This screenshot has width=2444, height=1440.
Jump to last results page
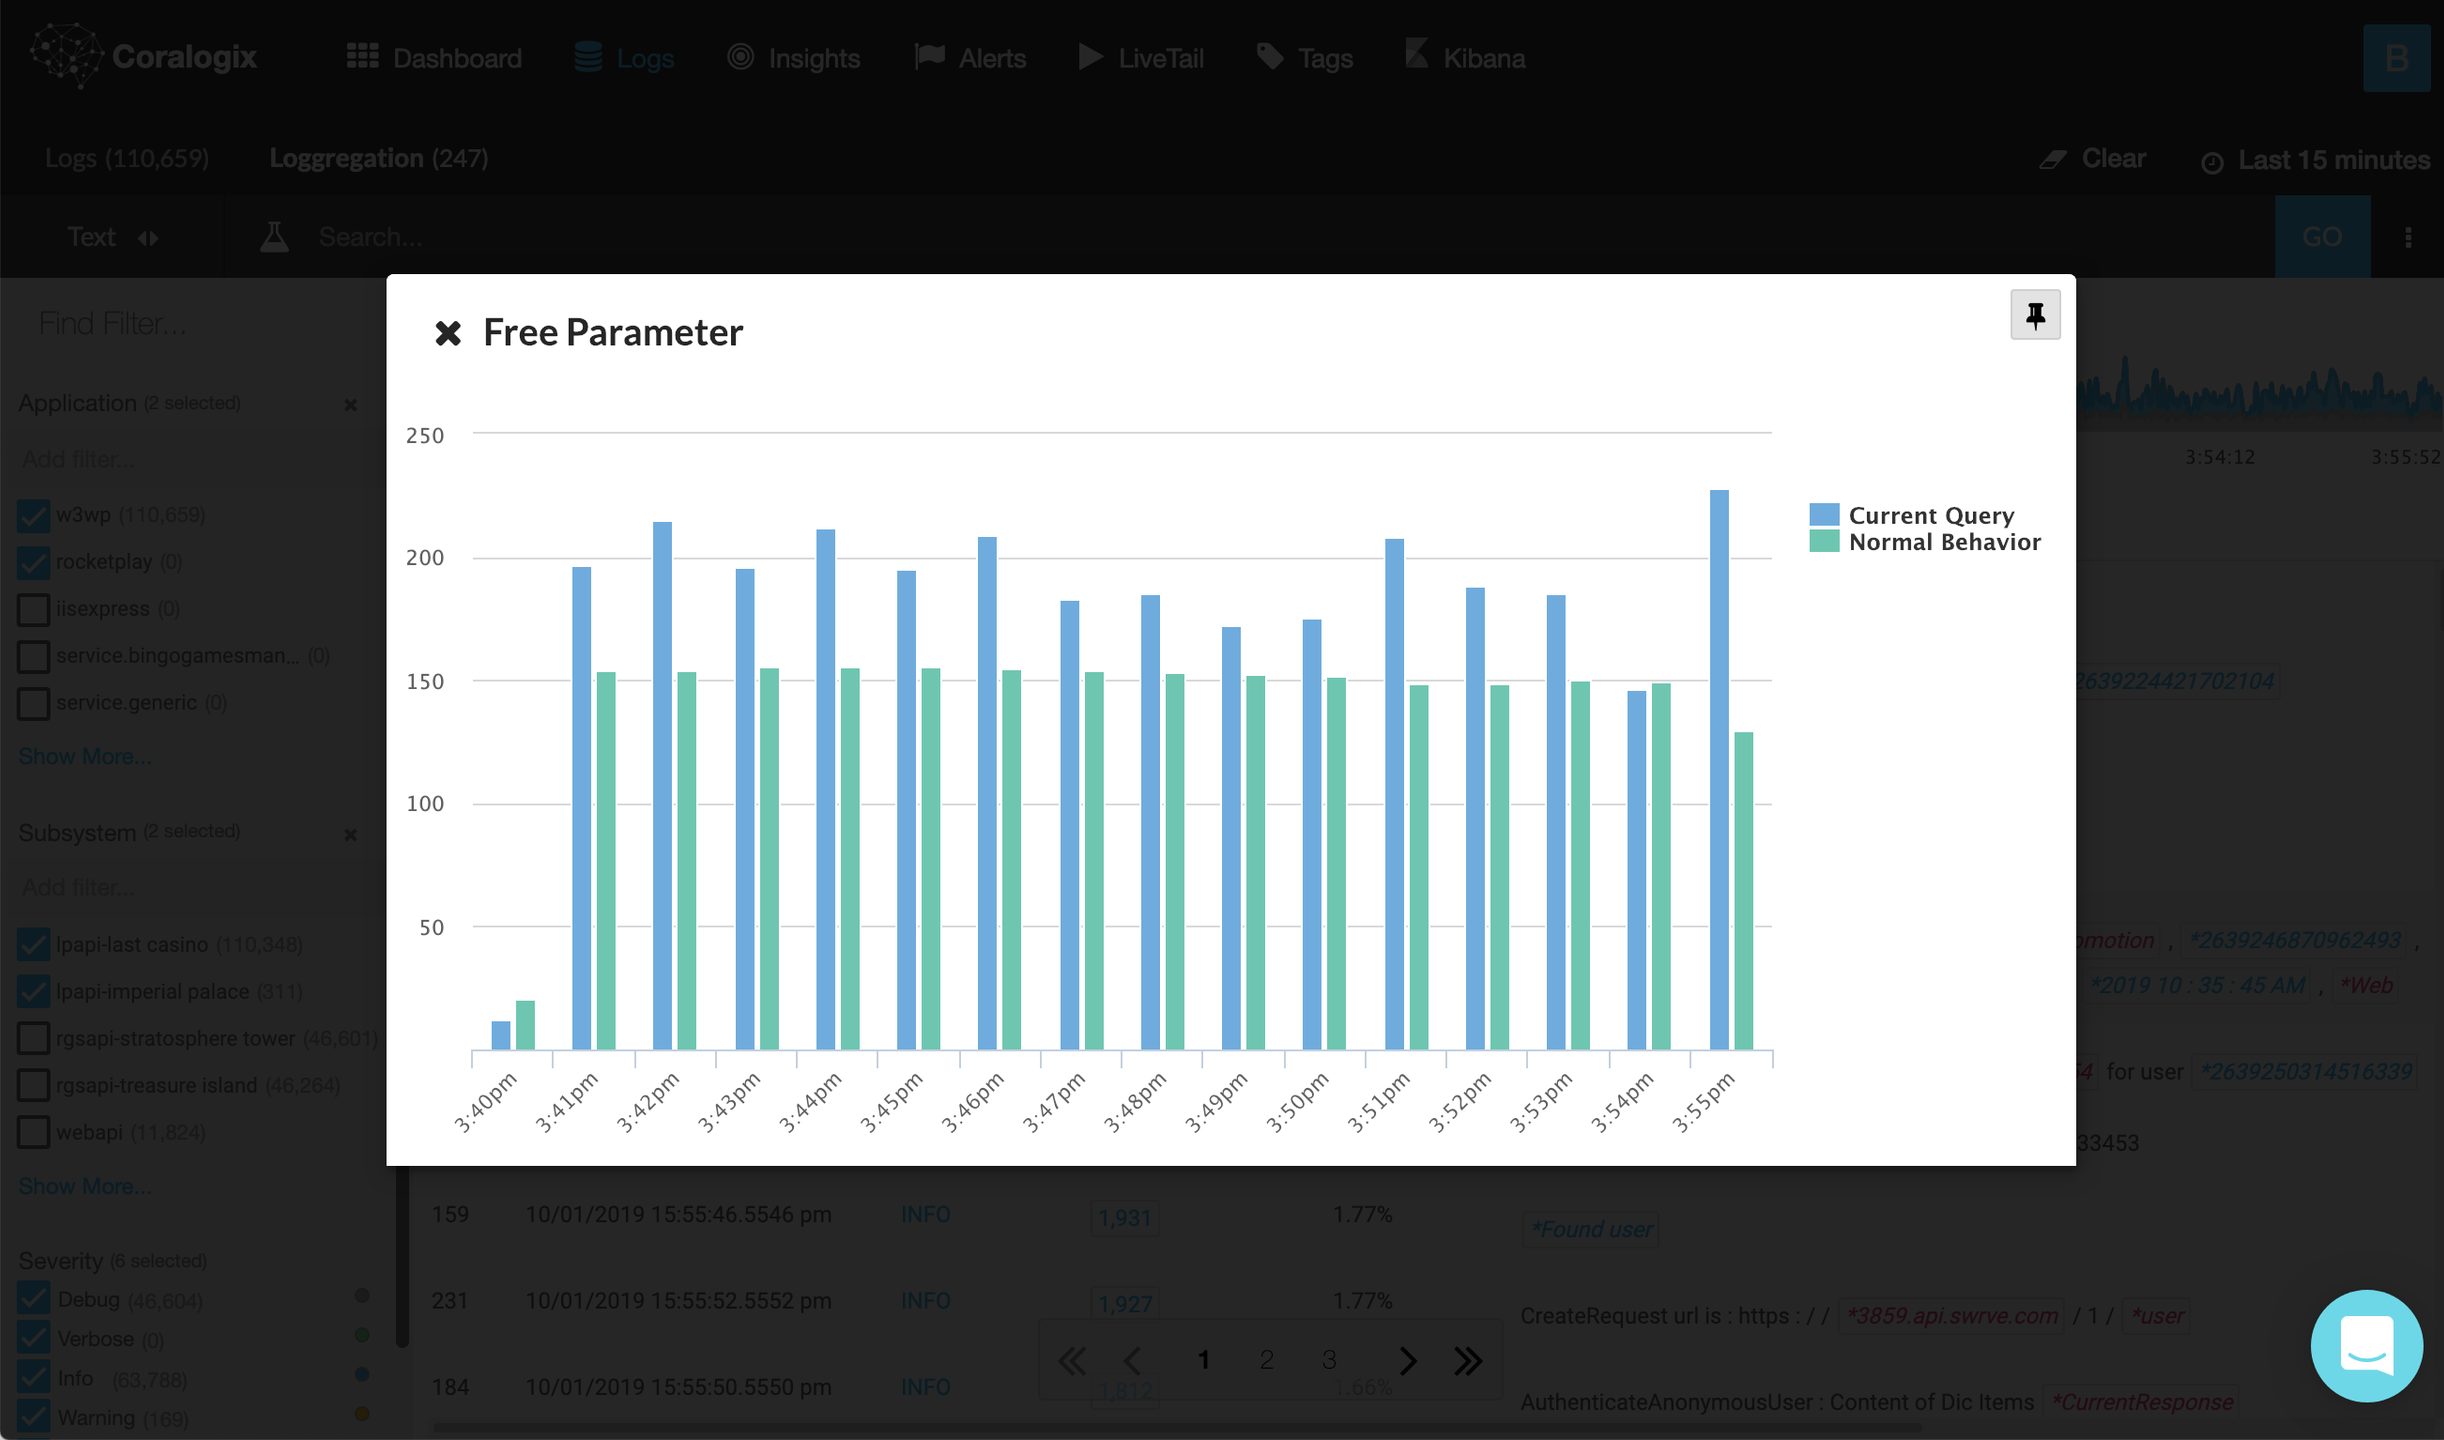click(x=1467, y=1360)
